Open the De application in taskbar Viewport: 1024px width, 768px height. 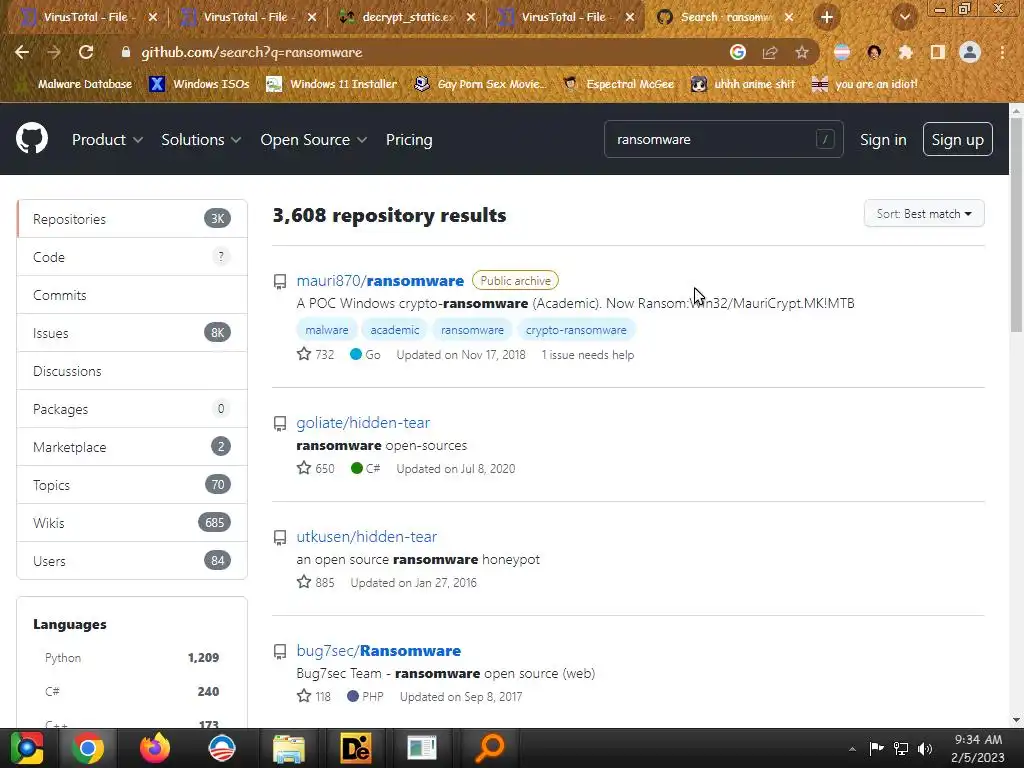355,748
